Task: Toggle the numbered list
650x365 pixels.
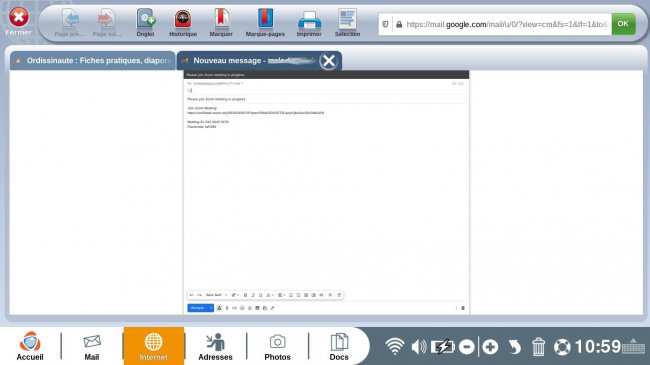Action: click(291, 295)
